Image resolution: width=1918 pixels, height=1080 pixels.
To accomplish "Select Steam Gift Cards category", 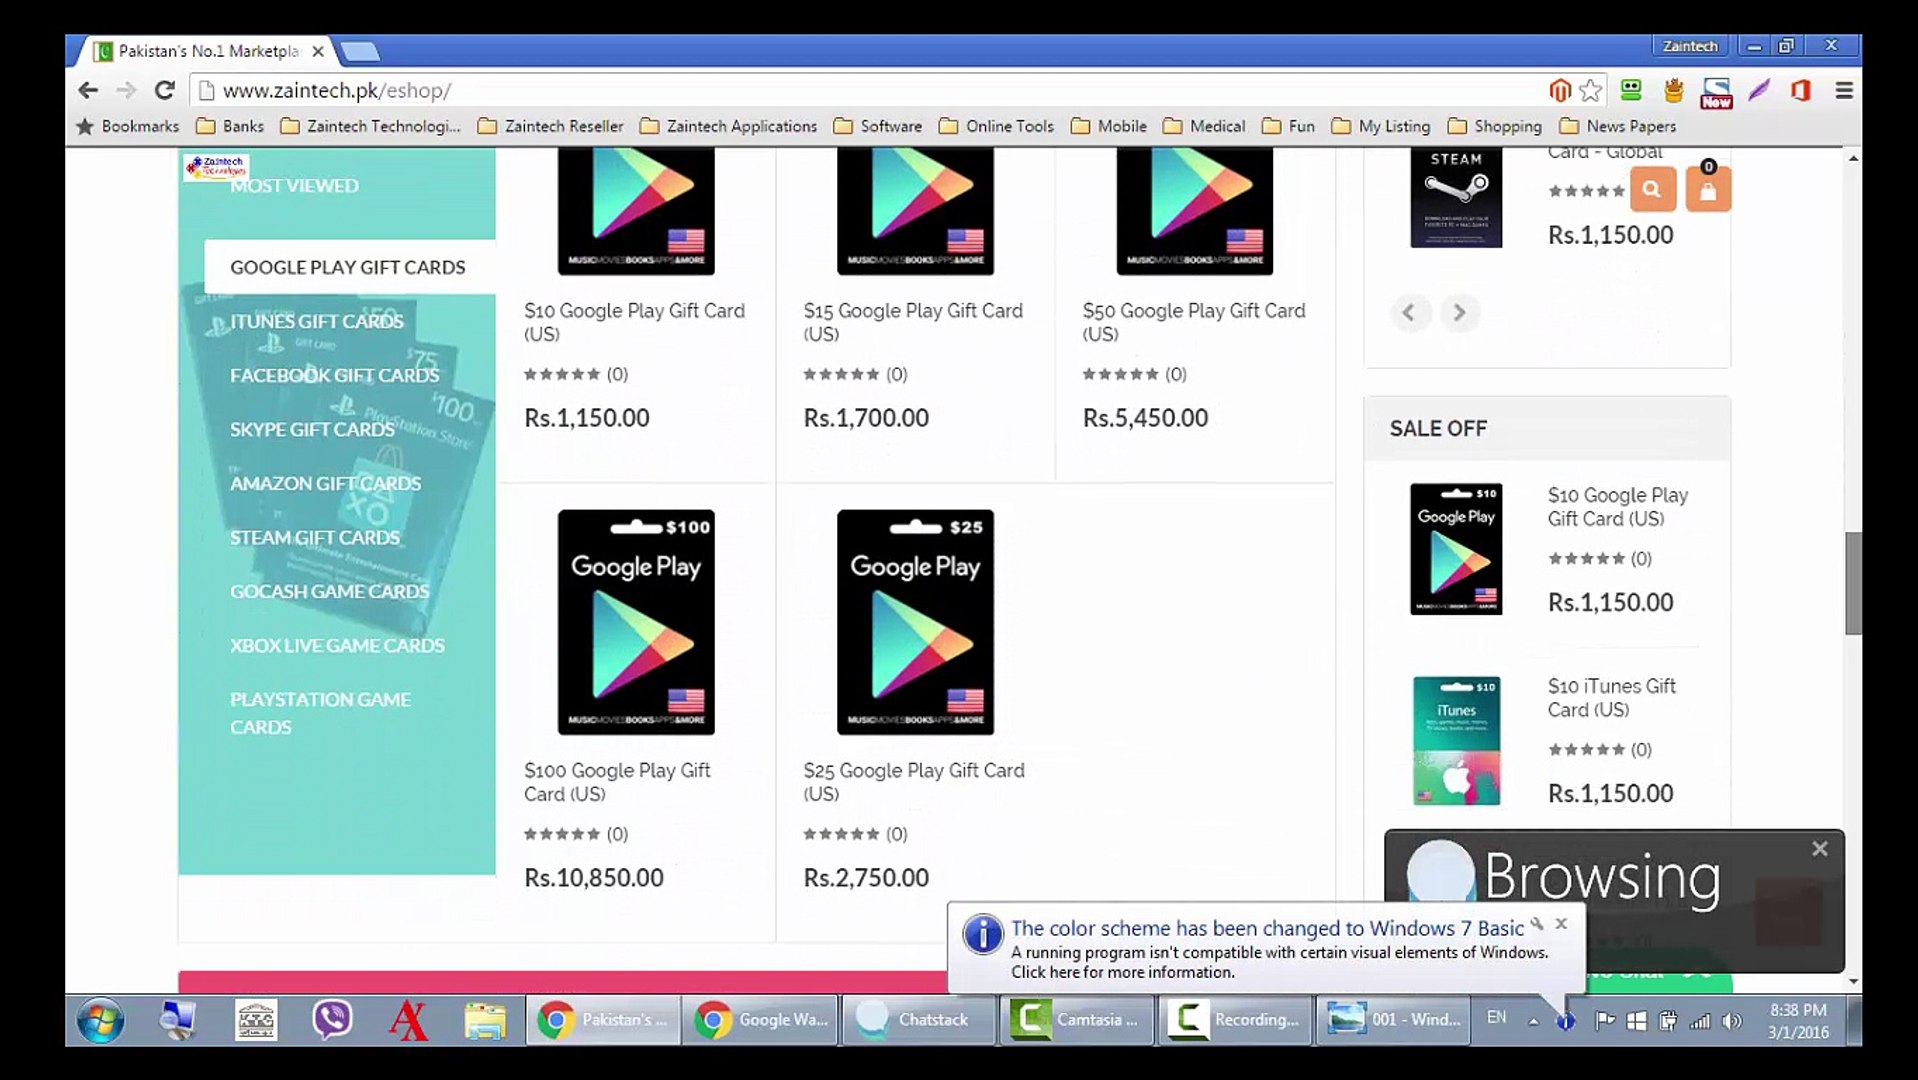I will (314, 537).
